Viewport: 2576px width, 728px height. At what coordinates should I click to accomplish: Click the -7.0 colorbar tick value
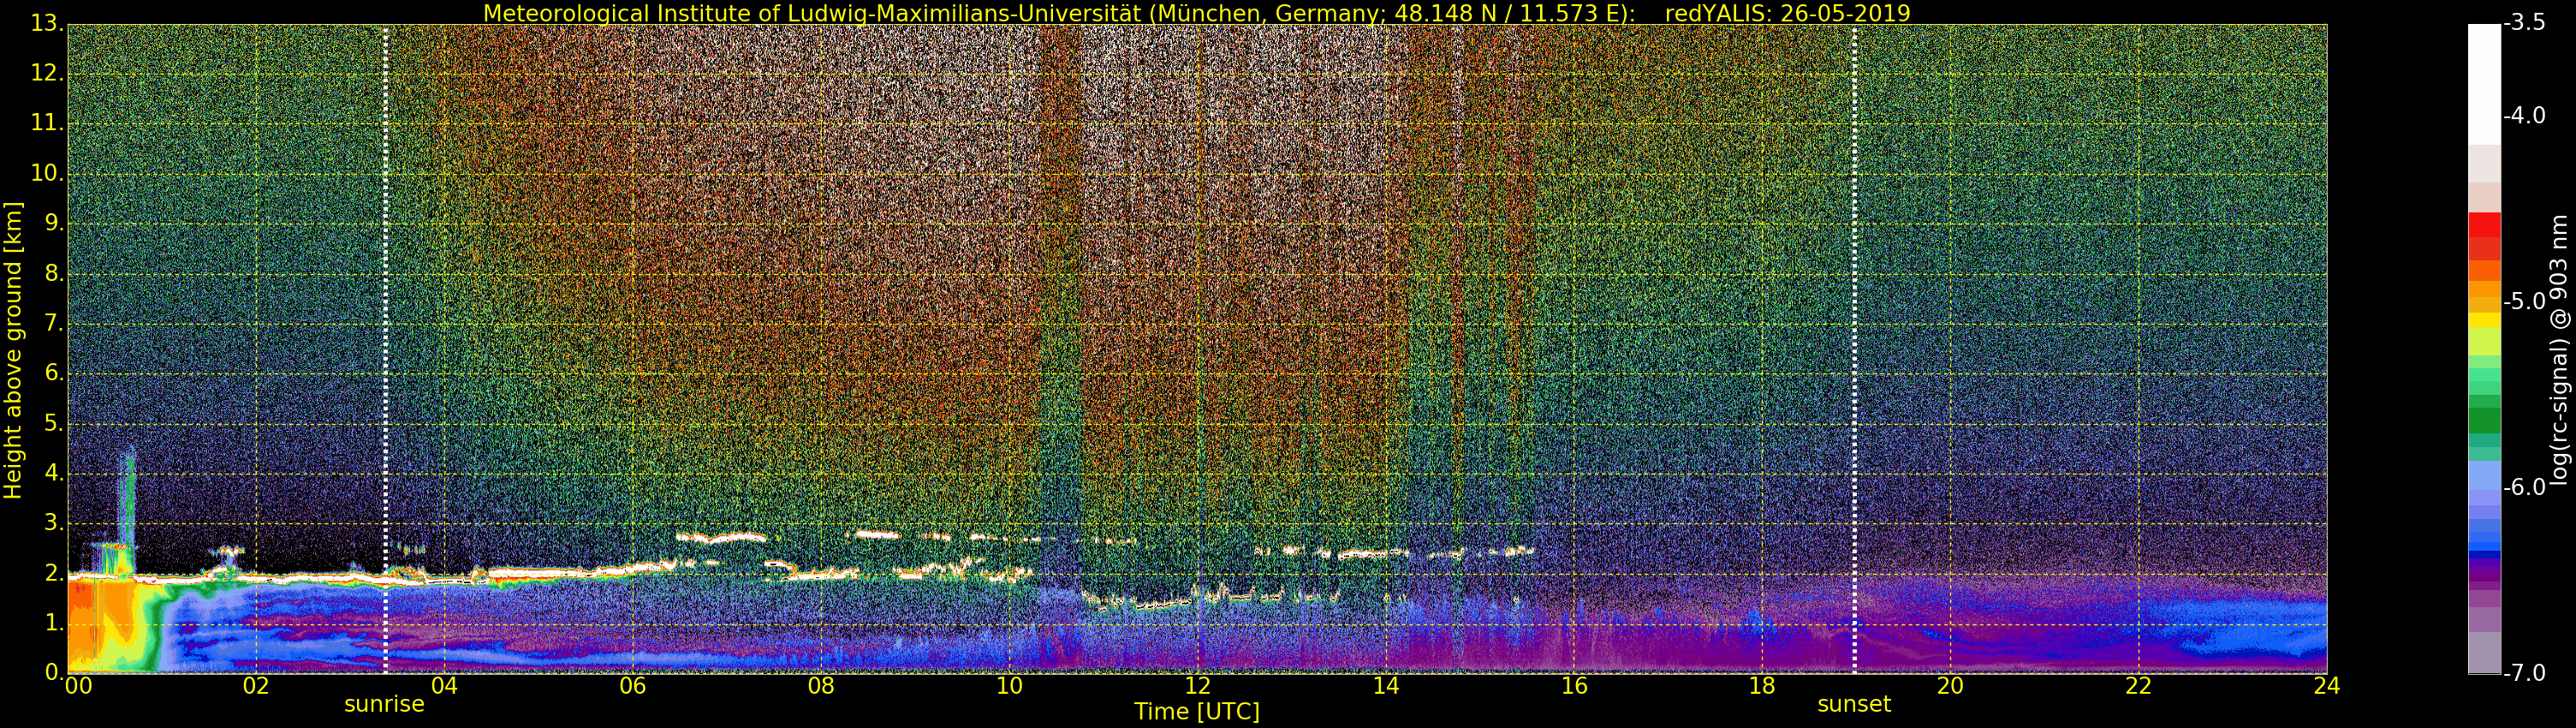pos(2525,673)
